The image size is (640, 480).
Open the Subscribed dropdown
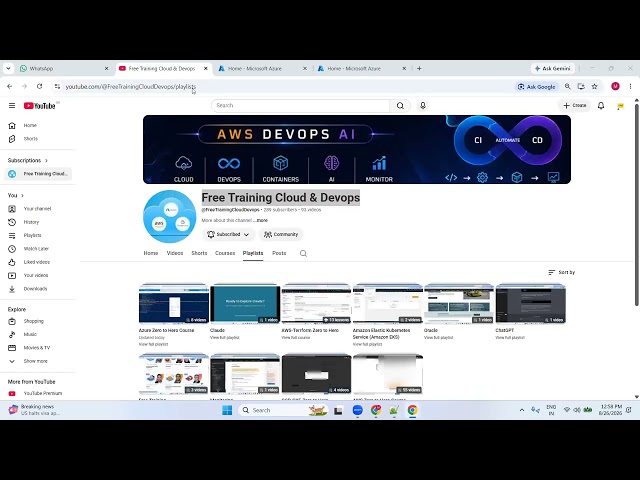coord(228,234)
